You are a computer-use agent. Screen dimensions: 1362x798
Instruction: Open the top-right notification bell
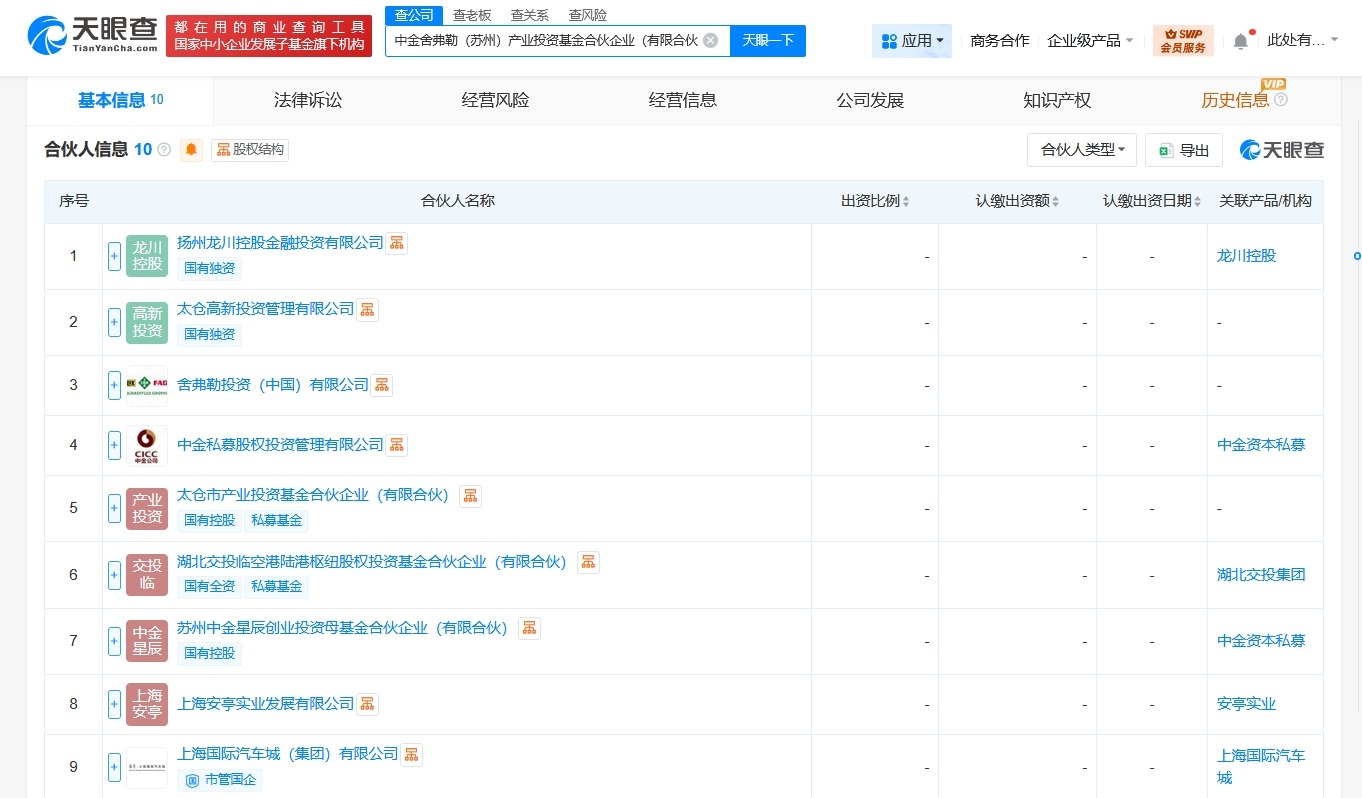pos(1239,38)
